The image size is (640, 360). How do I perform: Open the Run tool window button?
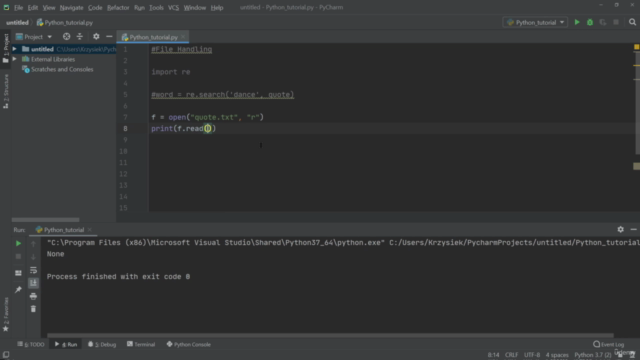click(x=66, y=344)
